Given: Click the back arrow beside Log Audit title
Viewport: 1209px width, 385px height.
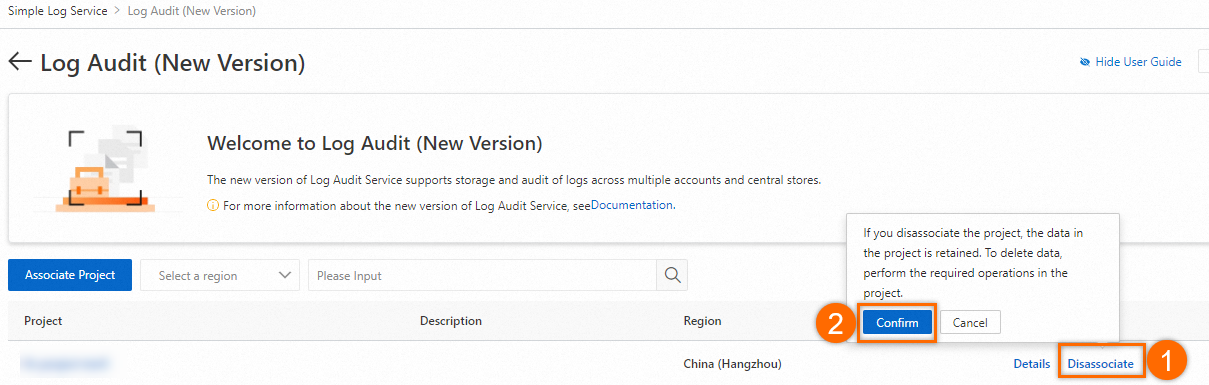Looking at the screenshot, I should coord(20,62).
